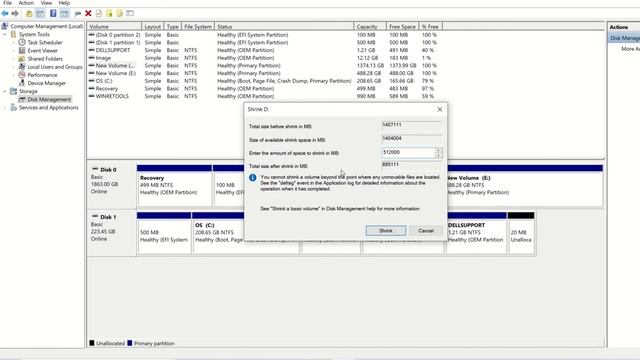Click the 500 MB EFI System partition on Disk 1

coord(164,233)
